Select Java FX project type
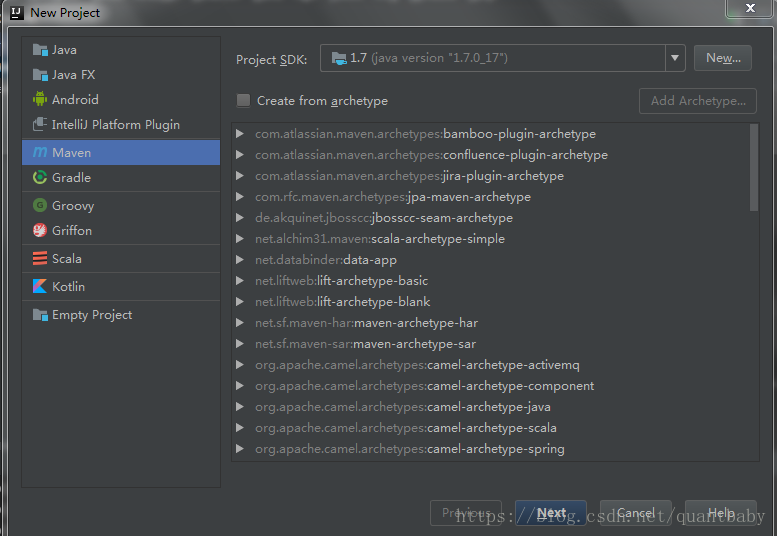This screenshot has height=536, width=777. pos(121,74)
